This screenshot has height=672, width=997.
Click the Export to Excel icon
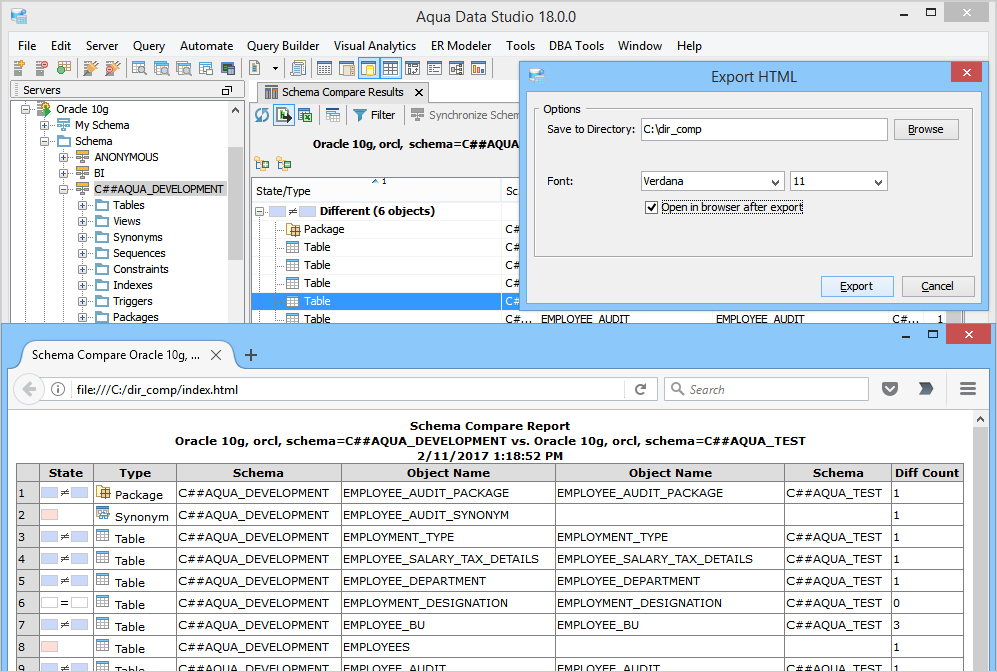click(x=305, y=115)
